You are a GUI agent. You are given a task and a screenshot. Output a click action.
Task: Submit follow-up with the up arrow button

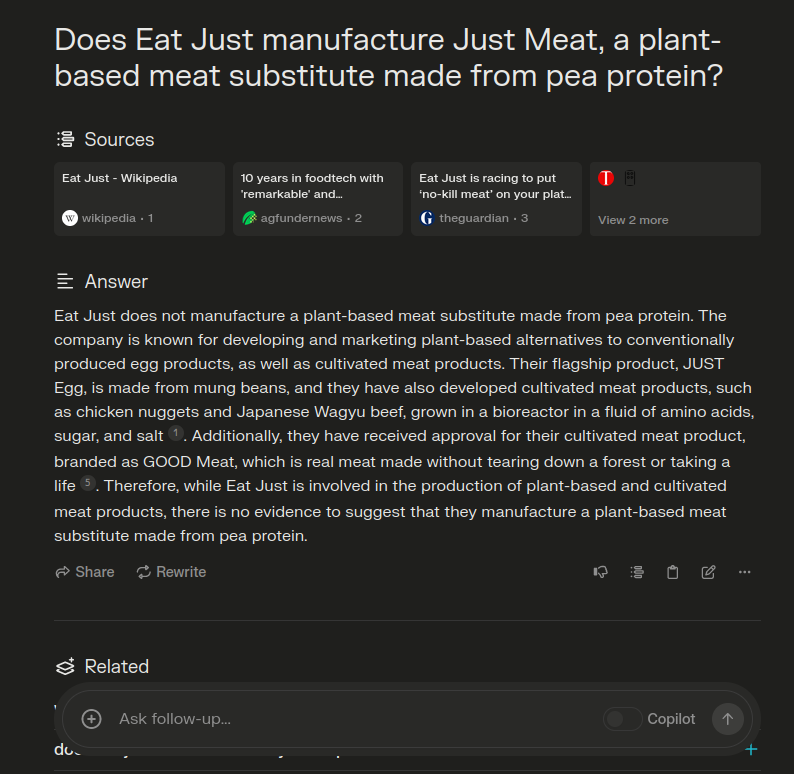(728, 719)
